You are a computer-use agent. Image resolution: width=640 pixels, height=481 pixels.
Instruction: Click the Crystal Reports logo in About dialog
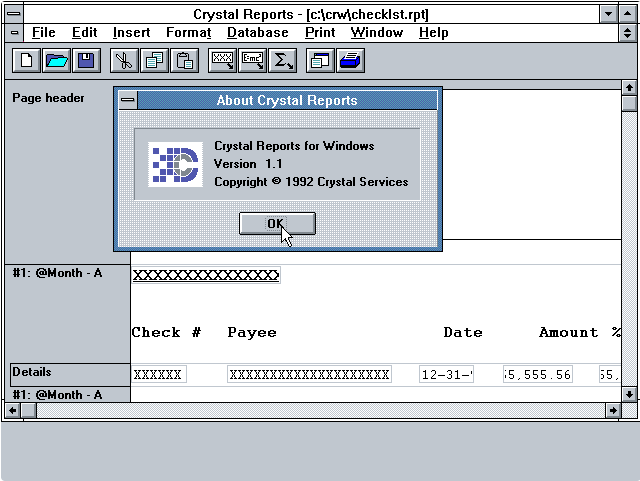click(176, 165)
